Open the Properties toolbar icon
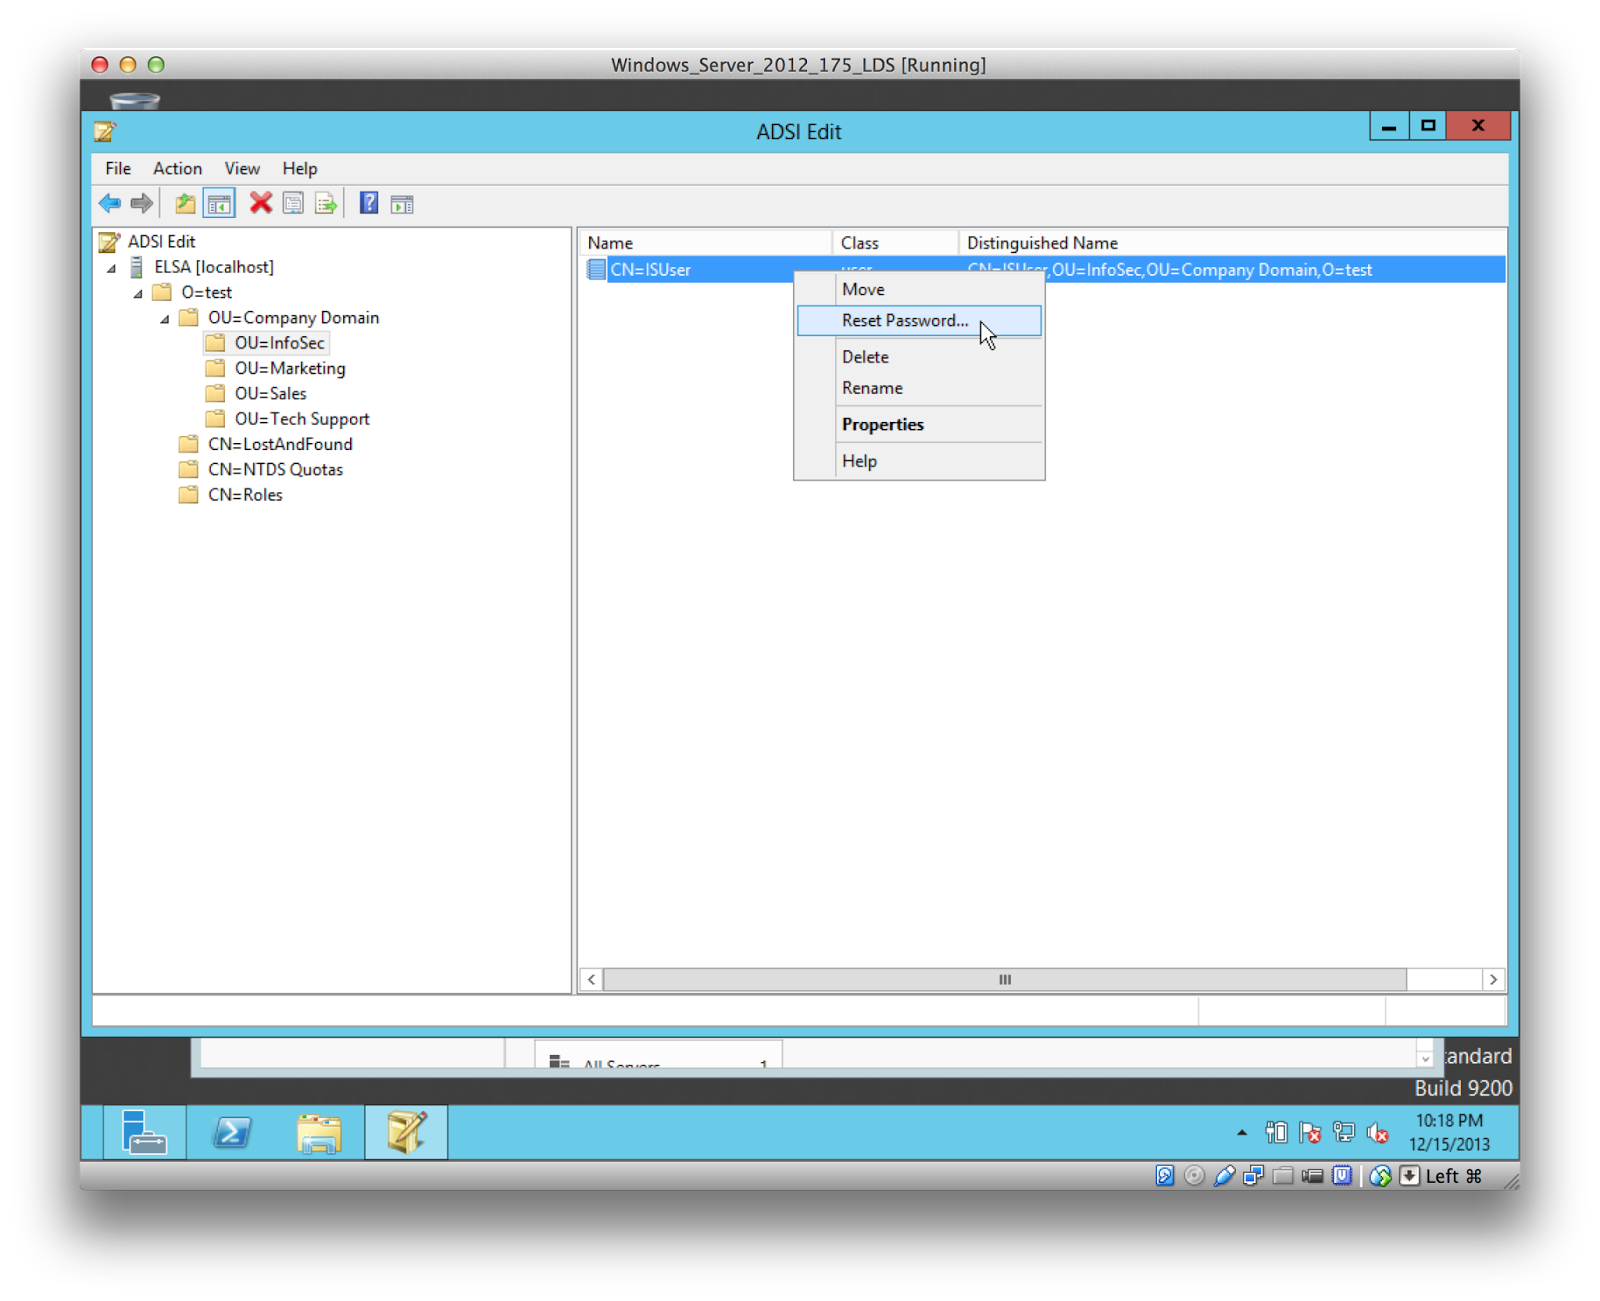This screenshot has height=1301, width=1600. 293,204
